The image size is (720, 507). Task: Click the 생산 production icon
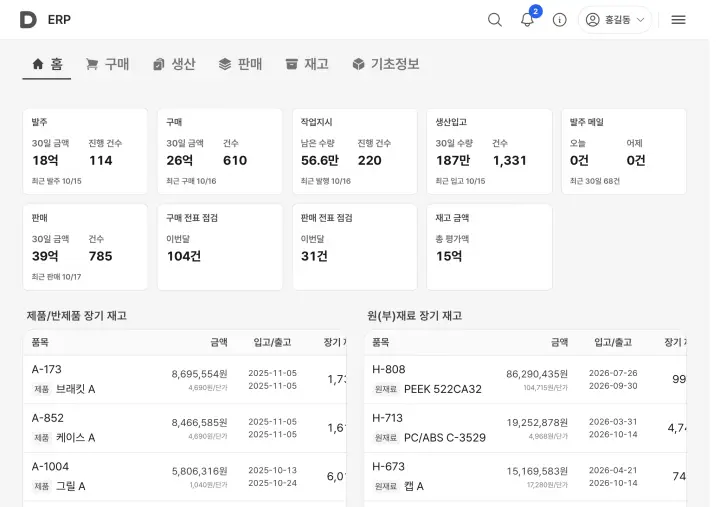tap(158, 64)
